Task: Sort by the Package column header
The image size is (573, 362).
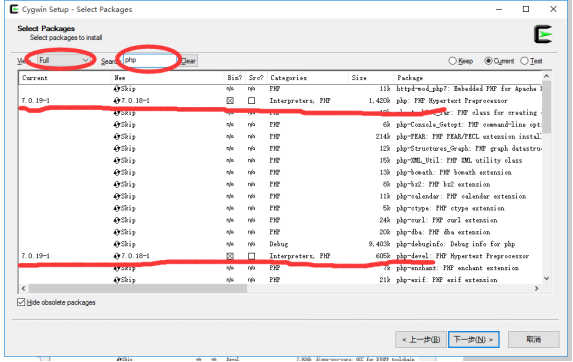Action: coord(468,78)
